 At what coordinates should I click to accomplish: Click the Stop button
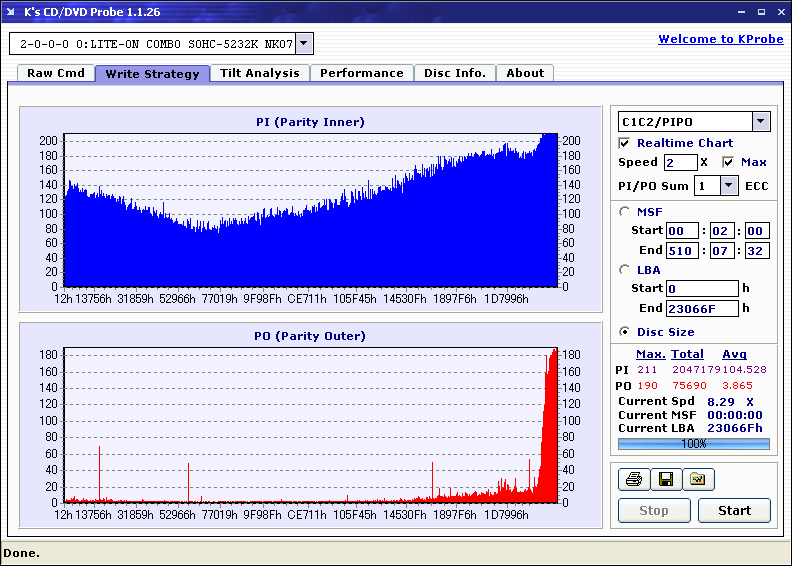654,510
